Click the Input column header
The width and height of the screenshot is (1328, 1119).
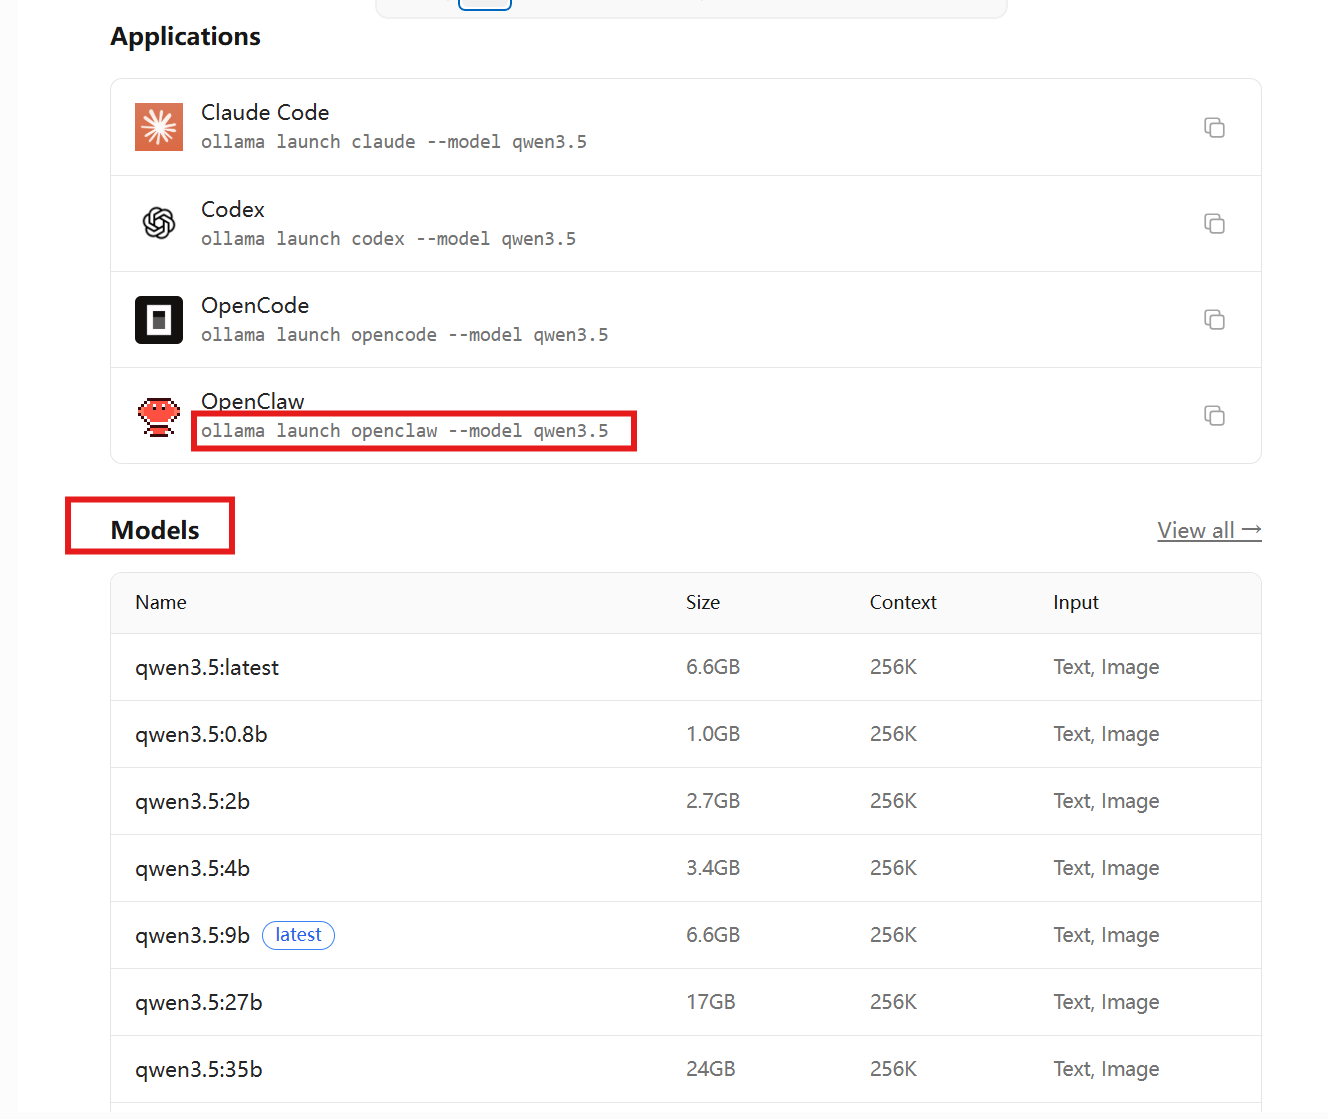(1076, 602)
